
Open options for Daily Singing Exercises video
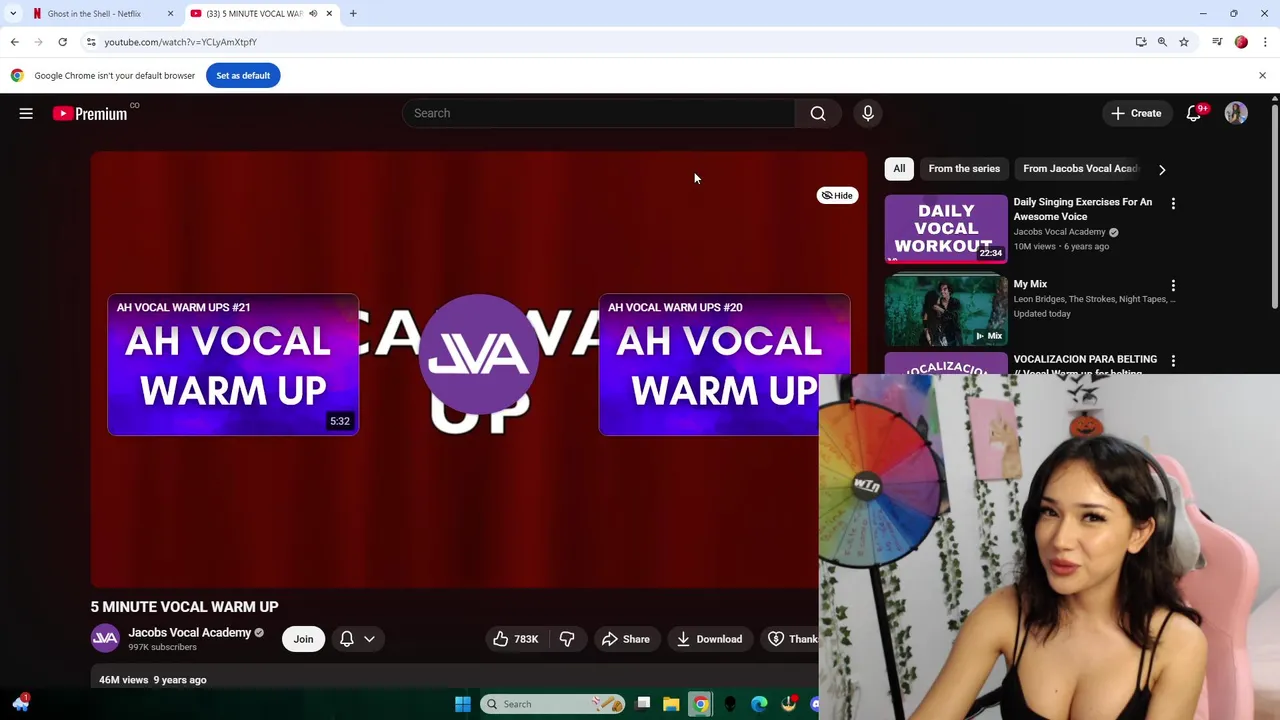pyautogui.click(x=1173, y=204)
